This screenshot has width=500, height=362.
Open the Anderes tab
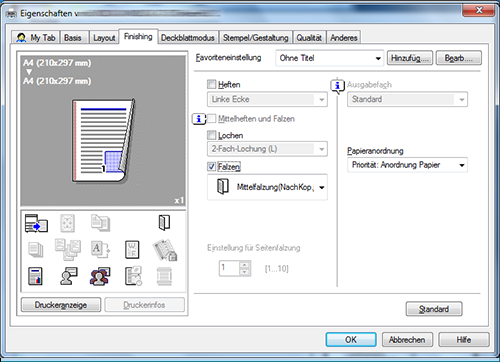pyautogui.click(x=344, y=38)
